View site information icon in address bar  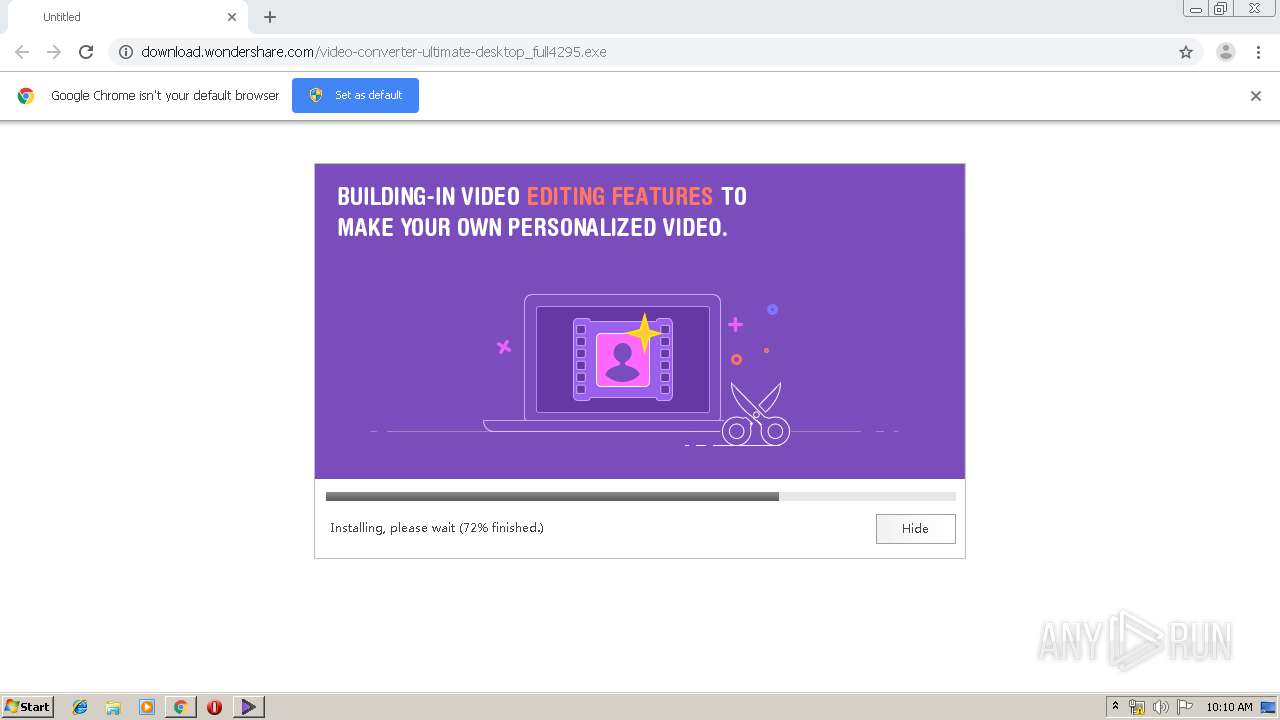point(126,52)
